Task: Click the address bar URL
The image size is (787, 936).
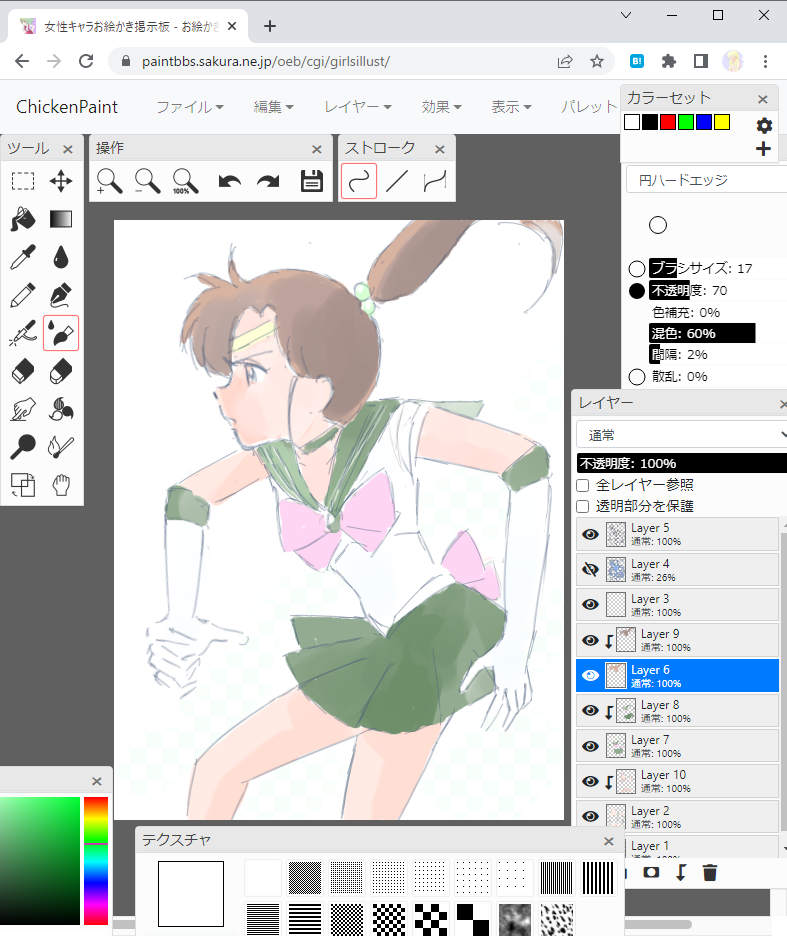Action: coord(266,61)
